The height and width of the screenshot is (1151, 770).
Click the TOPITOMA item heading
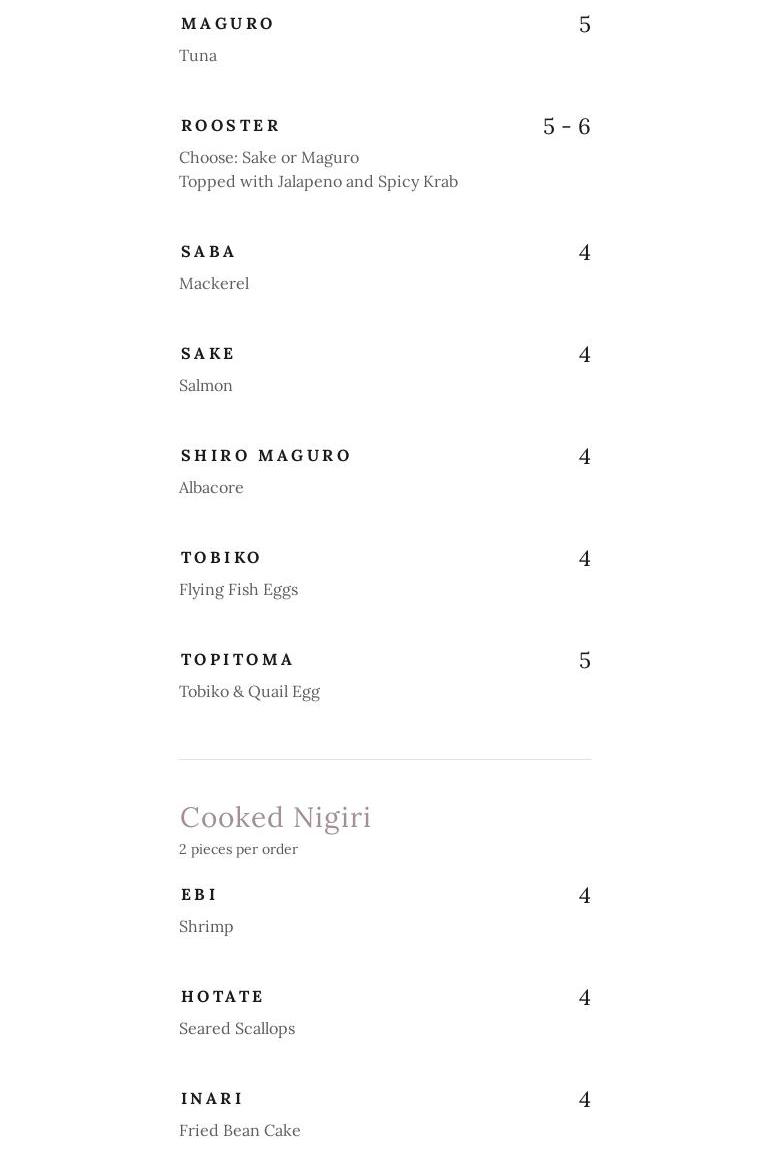[x=237, y=659]
